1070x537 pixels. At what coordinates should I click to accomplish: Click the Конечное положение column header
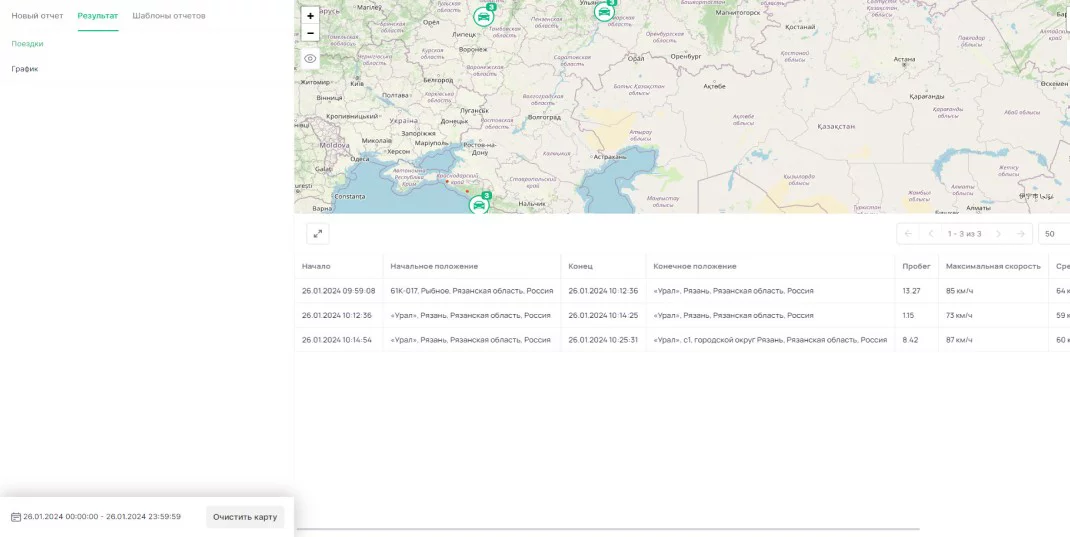point(695,266)
